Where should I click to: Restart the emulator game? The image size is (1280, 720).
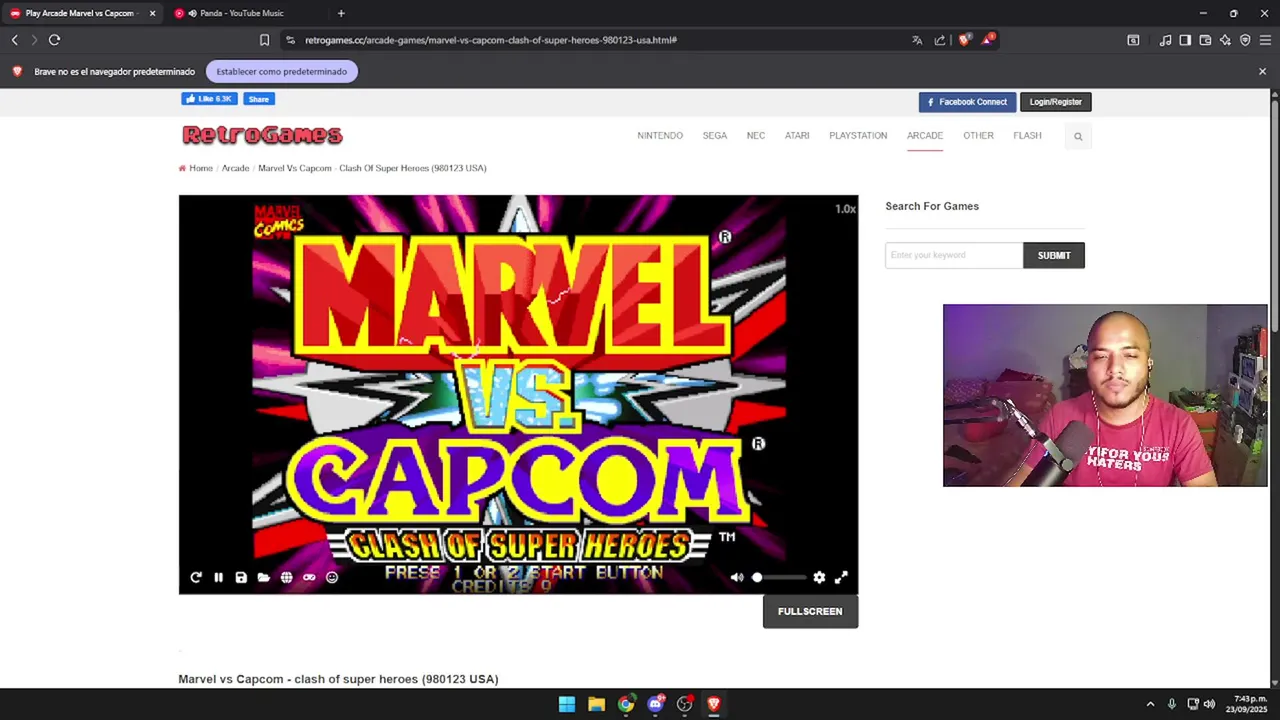point(196,577)
